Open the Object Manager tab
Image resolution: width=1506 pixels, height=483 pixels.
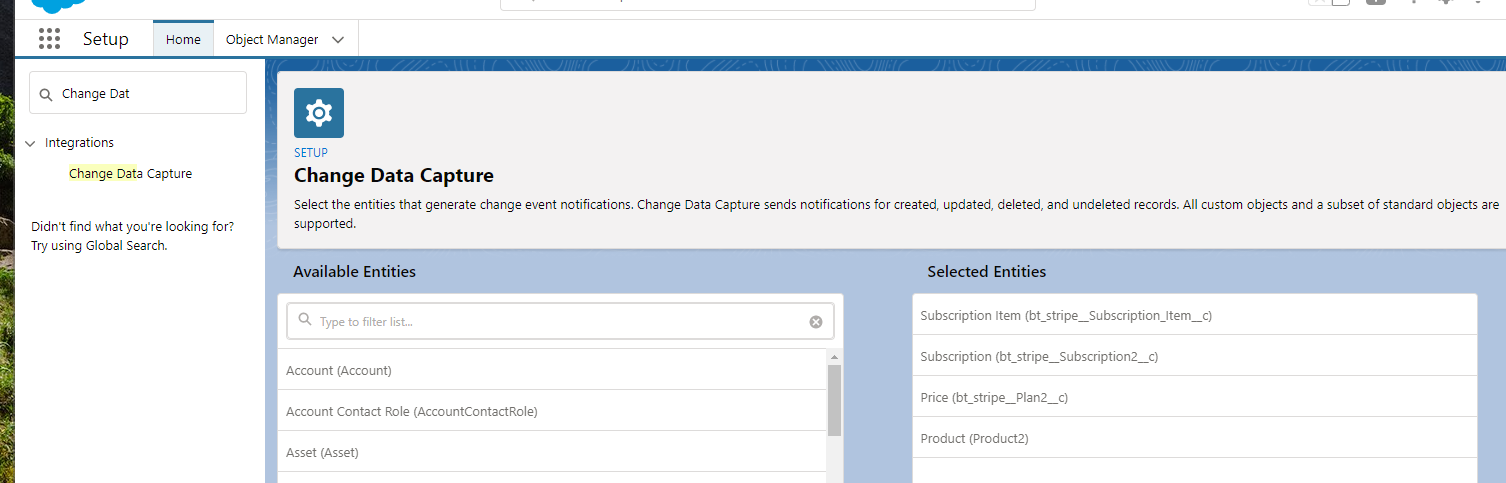point(272,39)
